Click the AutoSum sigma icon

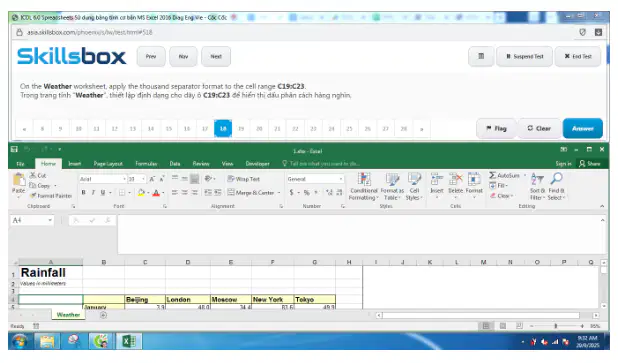click(493, 175)
